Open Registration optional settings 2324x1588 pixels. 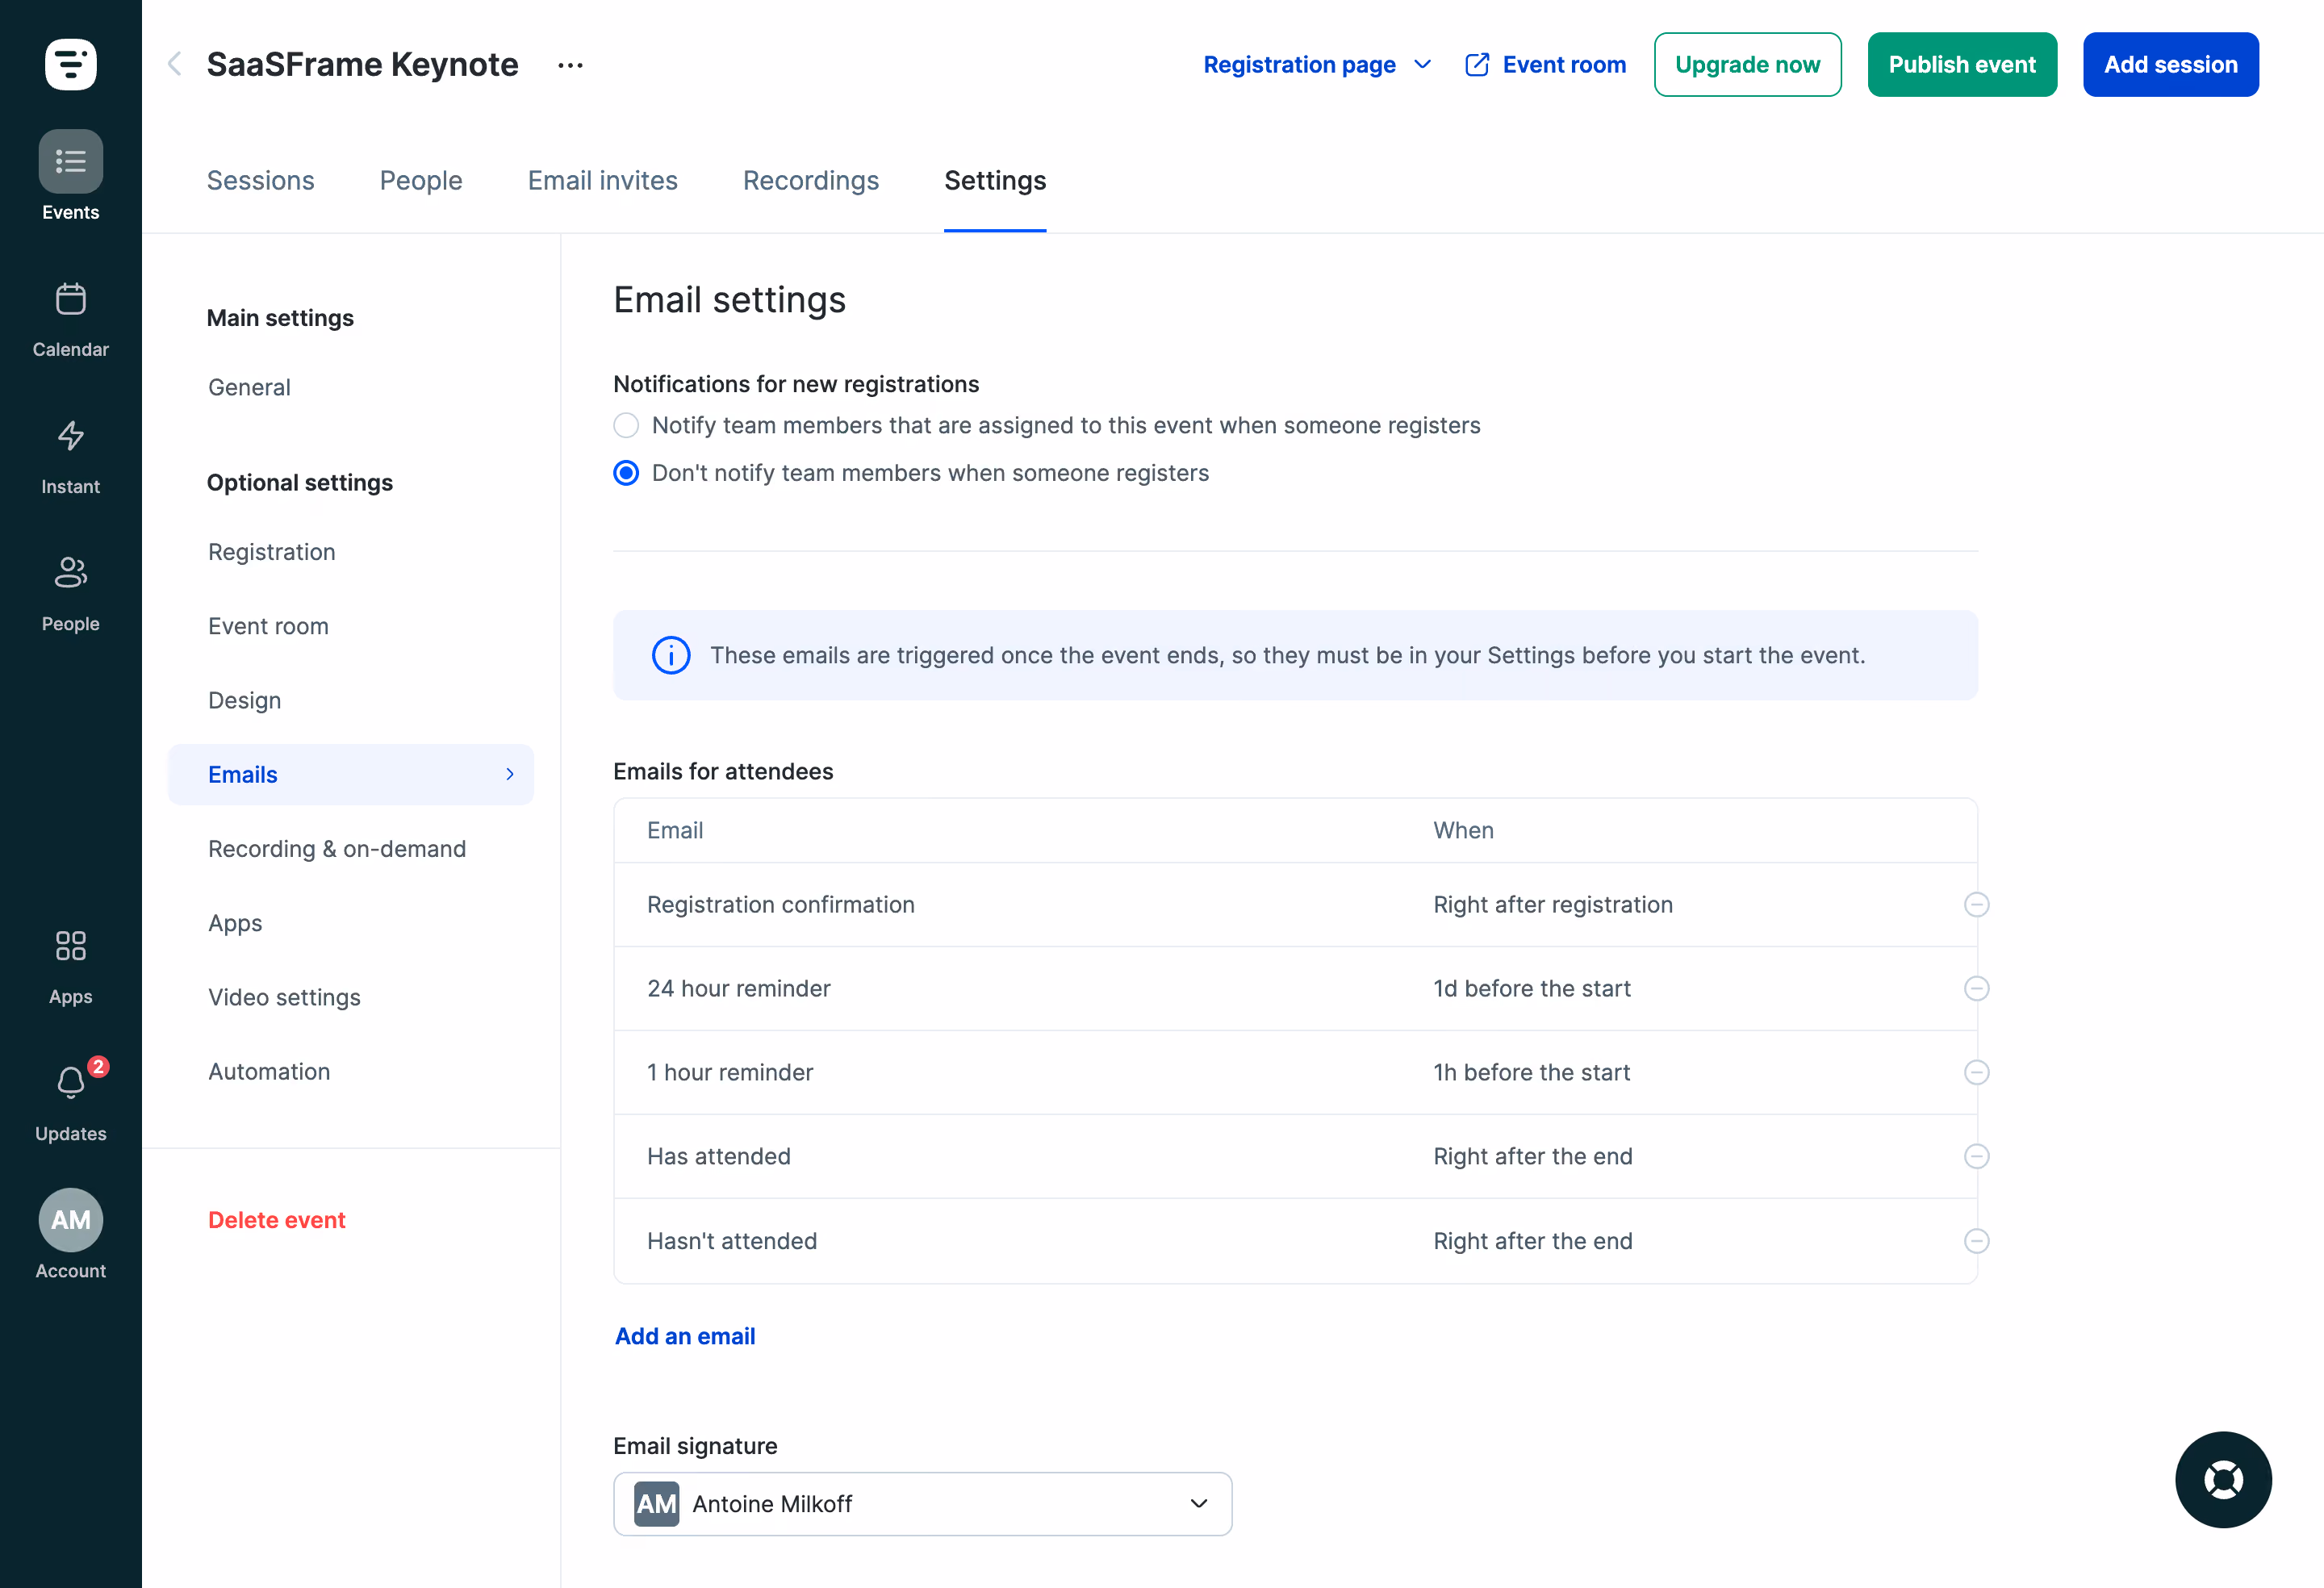tap(271, 552)
